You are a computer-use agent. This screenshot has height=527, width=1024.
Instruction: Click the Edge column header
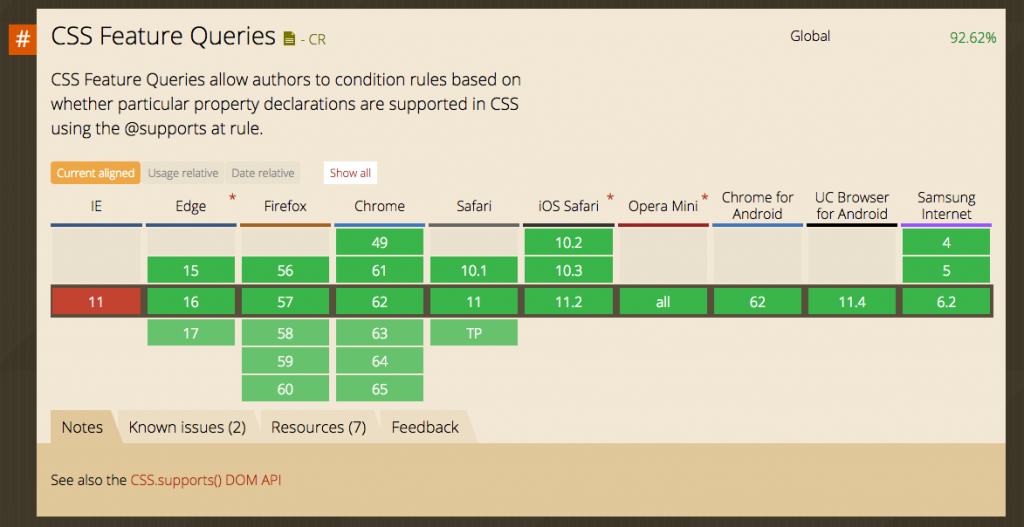click(191, 206)
